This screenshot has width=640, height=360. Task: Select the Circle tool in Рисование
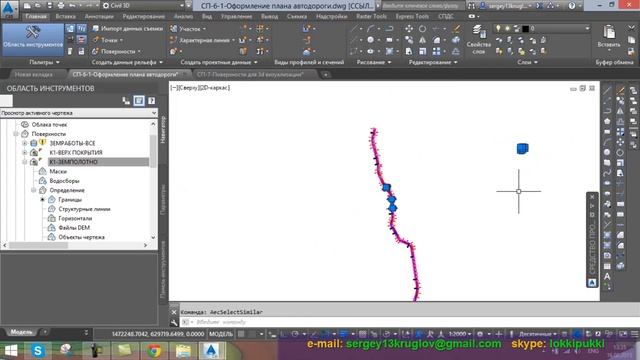click(x=370, y=40)
